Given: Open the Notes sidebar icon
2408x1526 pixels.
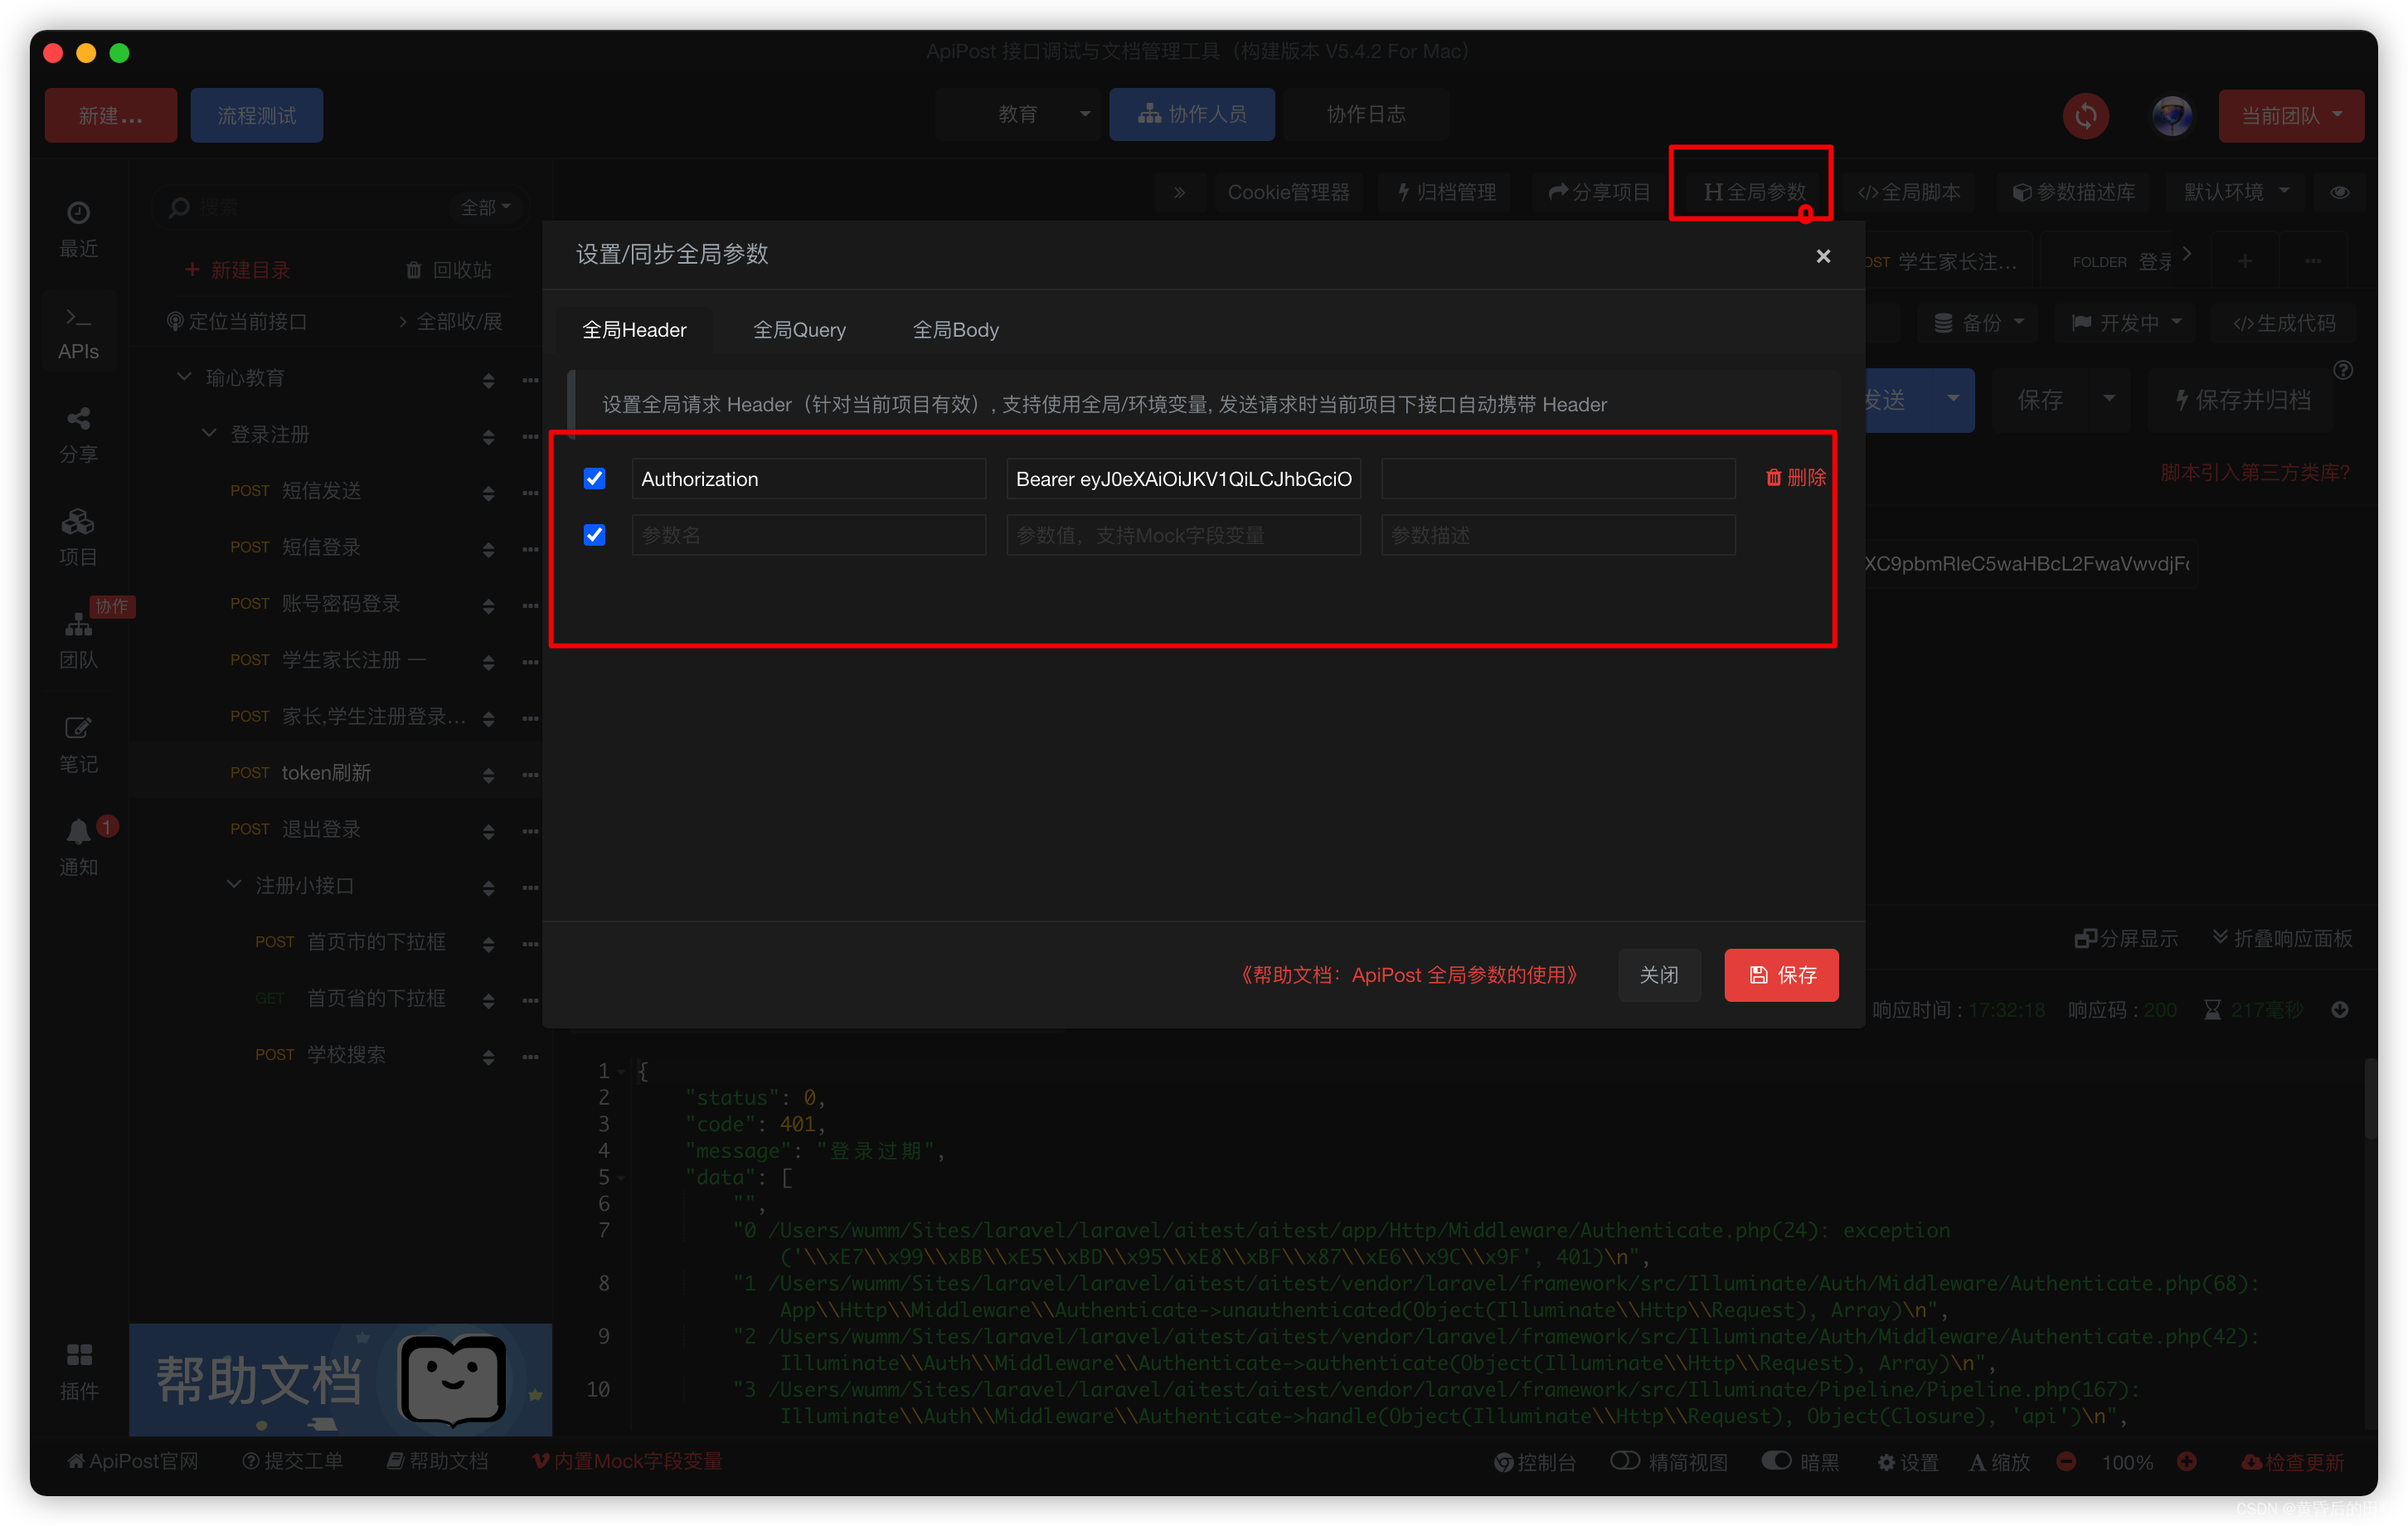Looking at the screenshot, I should coord(78,728).
